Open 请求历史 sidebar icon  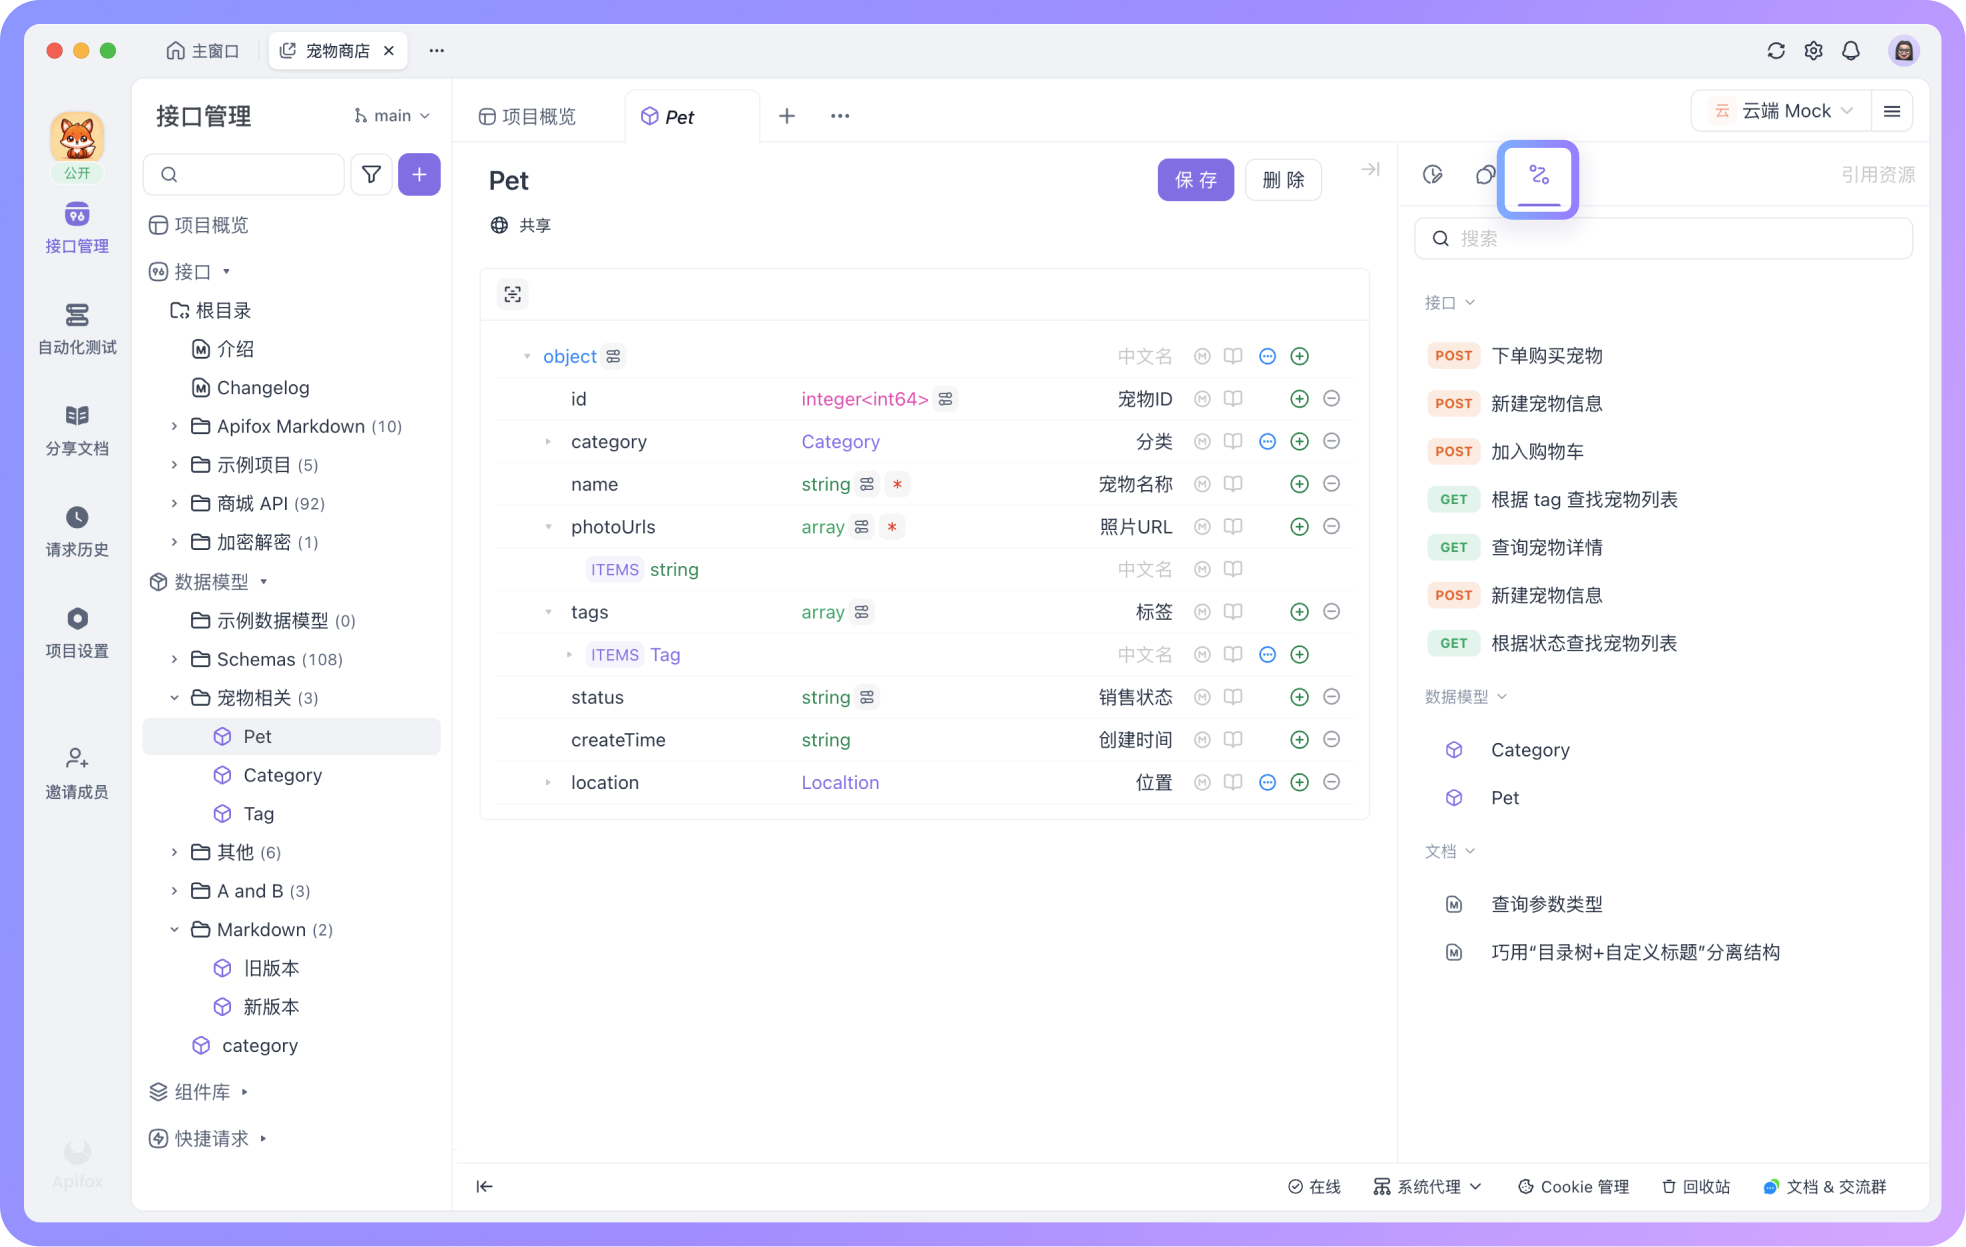77,531
